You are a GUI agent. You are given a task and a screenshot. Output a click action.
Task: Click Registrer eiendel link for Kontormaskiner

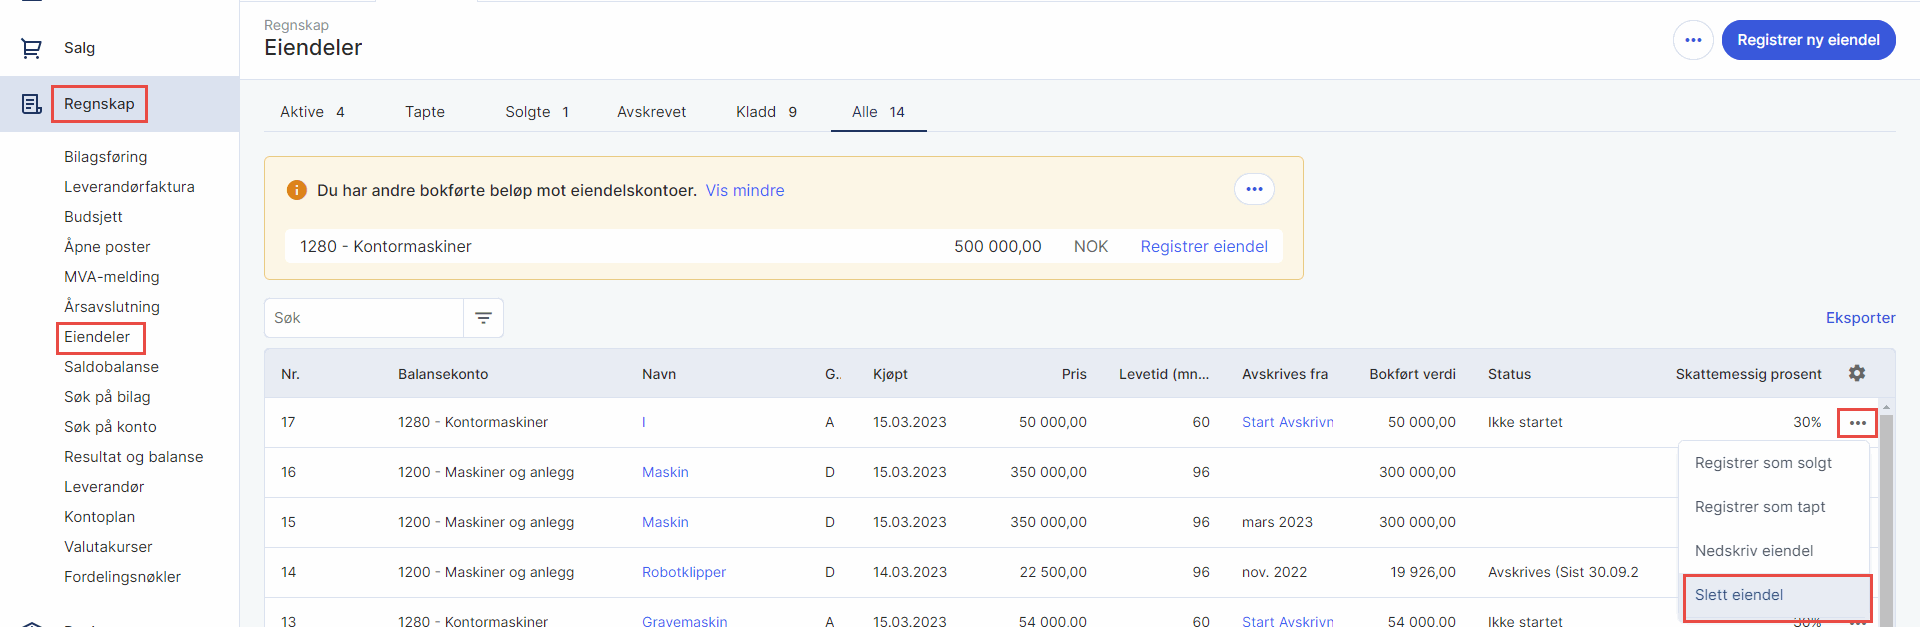(1203, 247)
